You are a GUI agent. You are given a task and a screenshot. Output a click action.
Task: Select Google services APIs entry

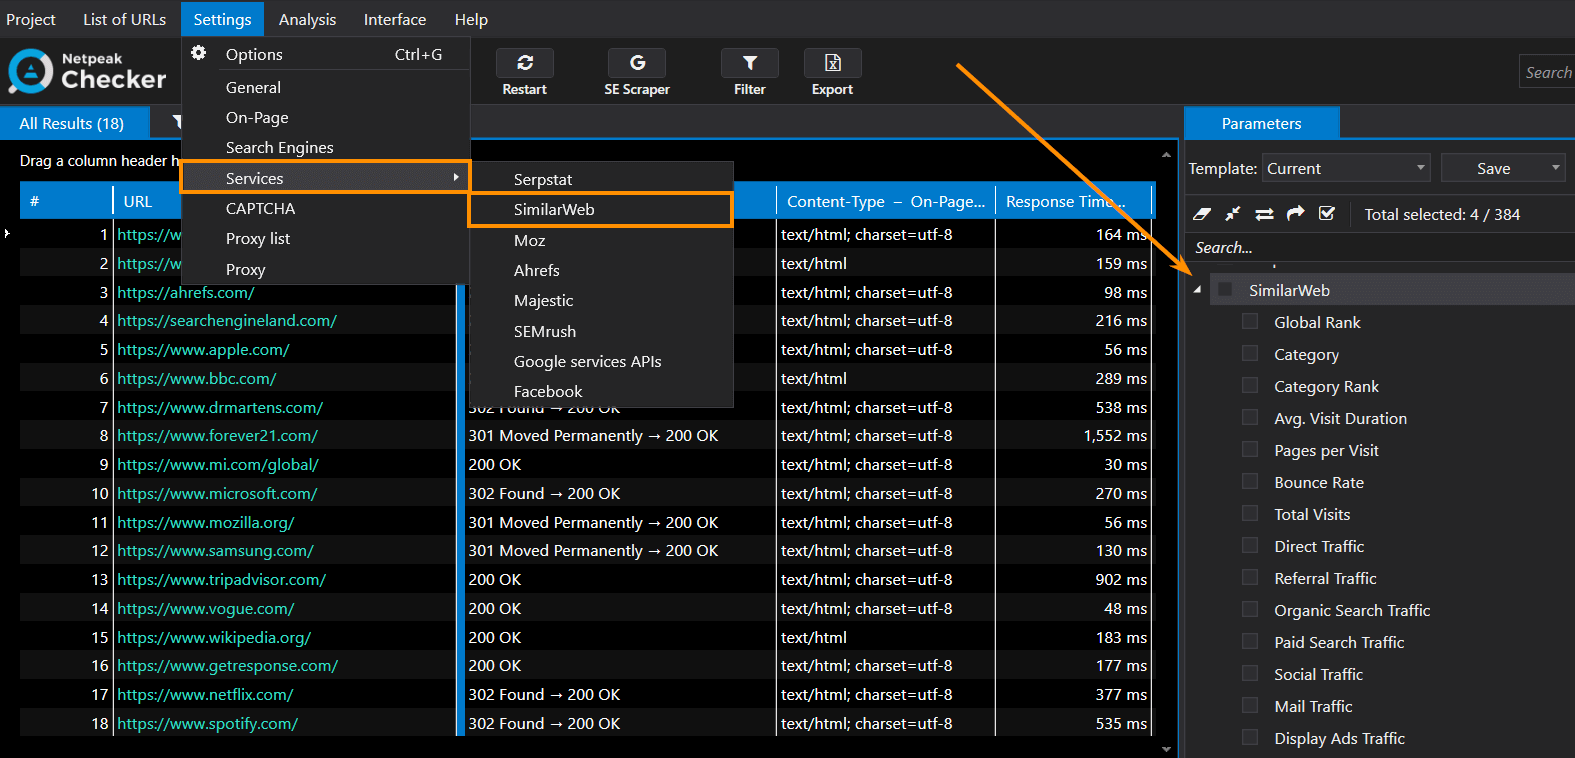pos(601,361)
